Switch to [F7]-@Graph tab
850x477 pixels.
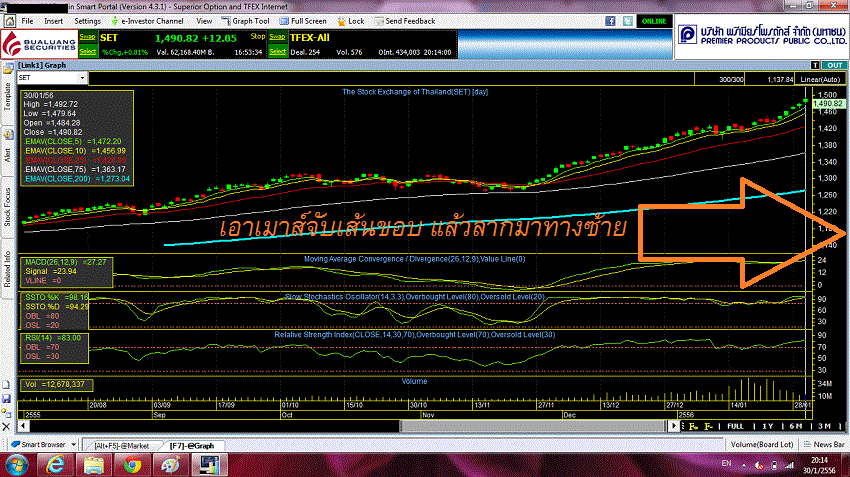[192, 446]
